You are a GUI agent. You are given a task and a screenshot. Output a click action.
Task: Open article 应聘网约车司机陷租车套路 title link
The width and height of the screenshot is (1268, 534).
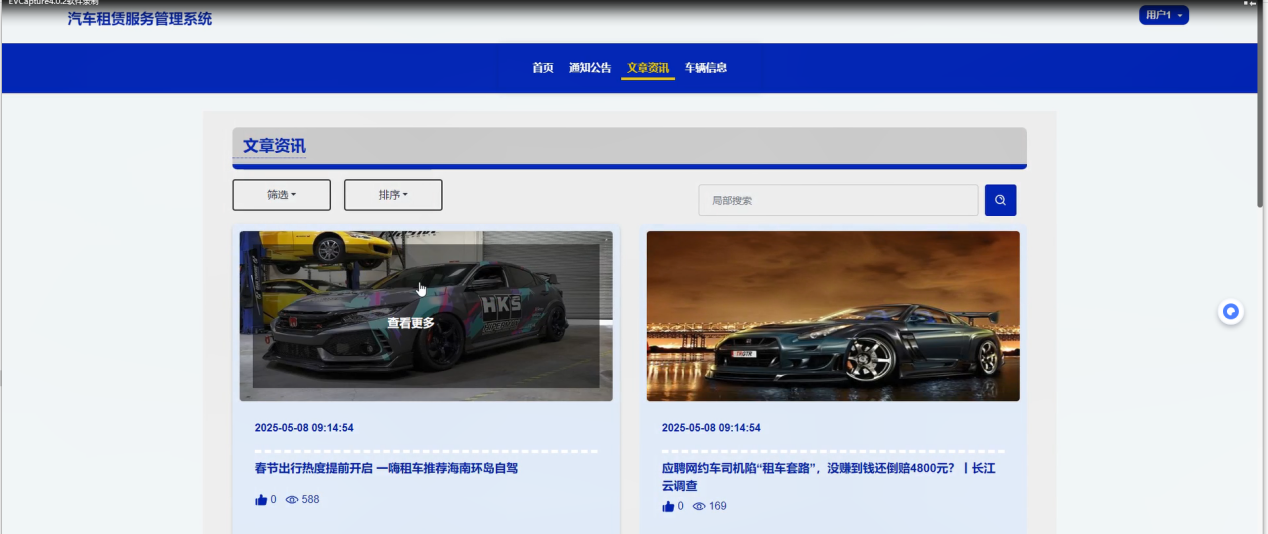[x=829, y=477]
